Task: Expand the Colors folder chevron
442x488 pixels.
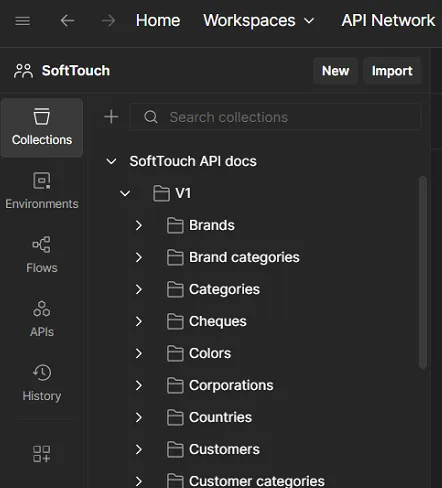Action: 139,353
